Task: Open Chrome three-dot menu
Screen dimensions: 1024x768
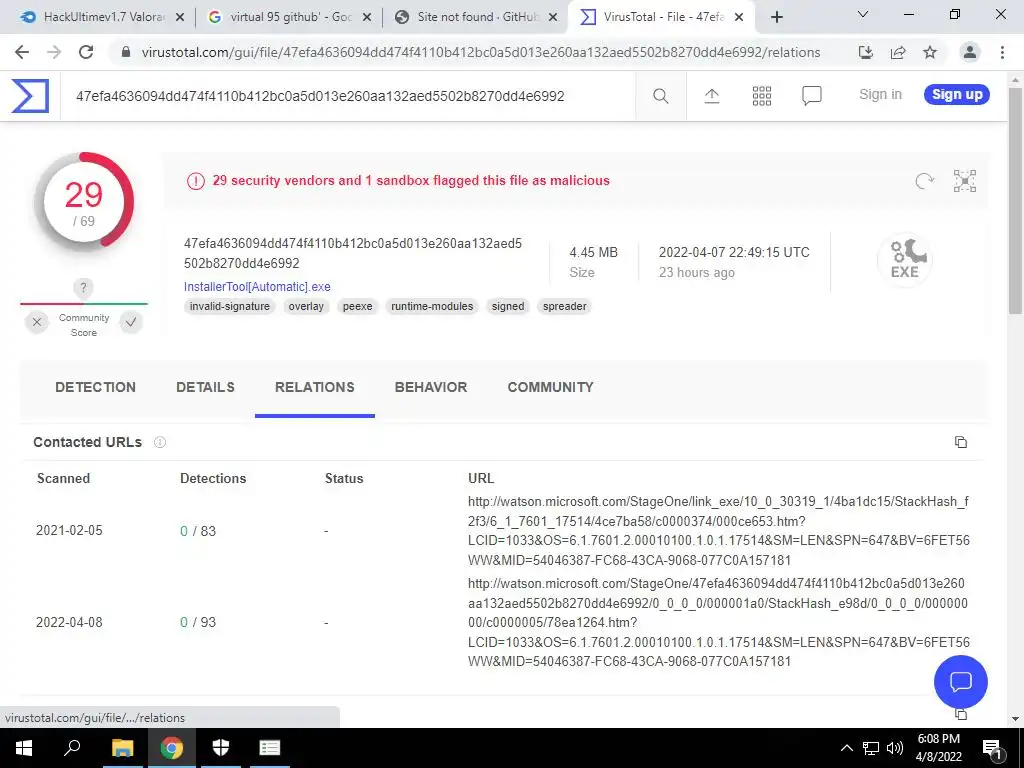Action: [x=1002, y=52]
